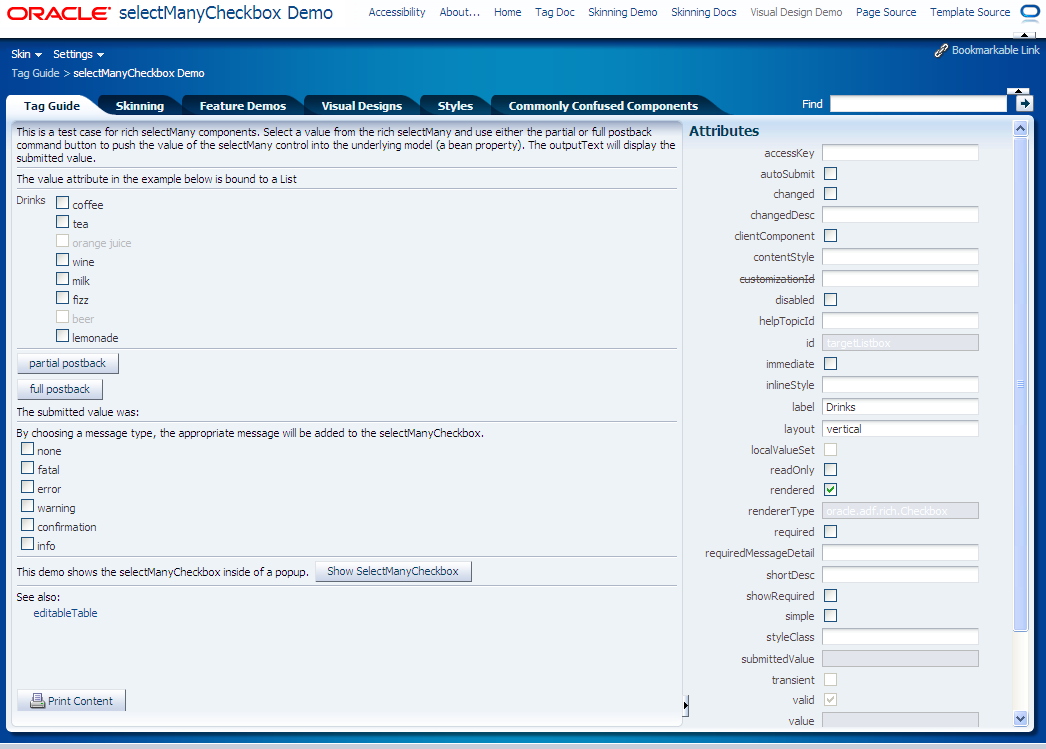Click the Print Content button

click(71, 700)
